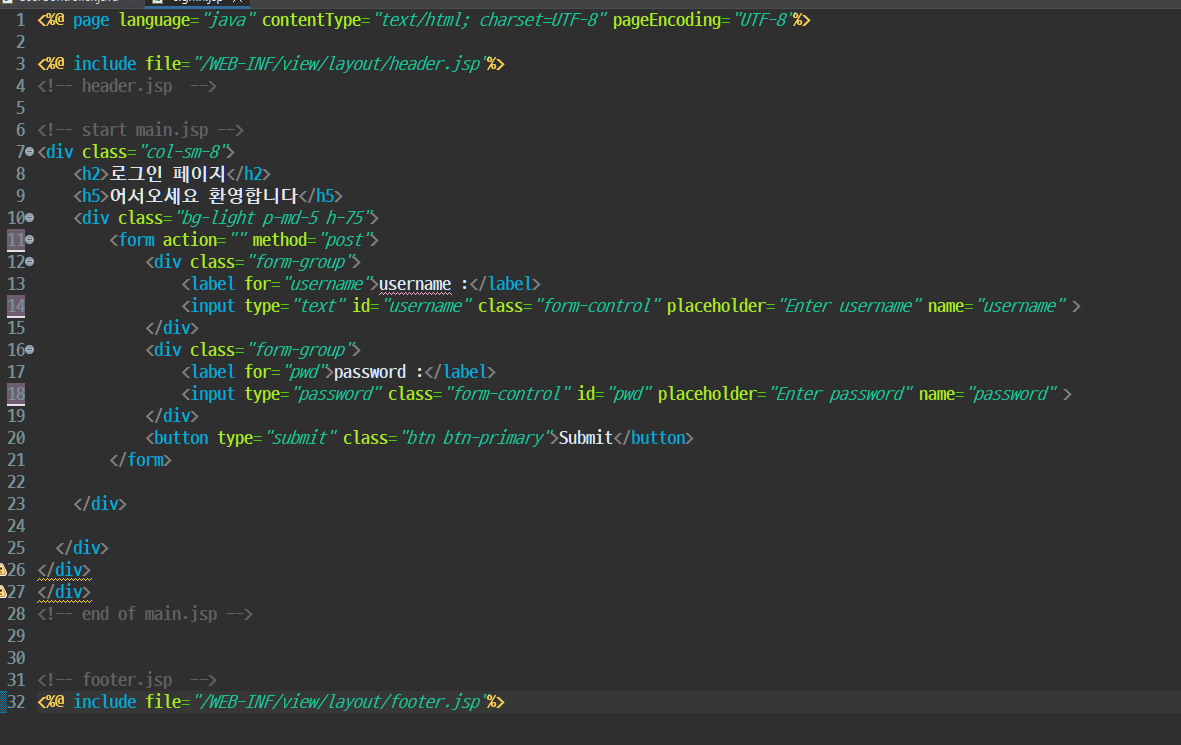Click the "bg-light p-md-5 h-75" class value
The width and height of the screenshot is (1181, 745).
pos(275,218)
